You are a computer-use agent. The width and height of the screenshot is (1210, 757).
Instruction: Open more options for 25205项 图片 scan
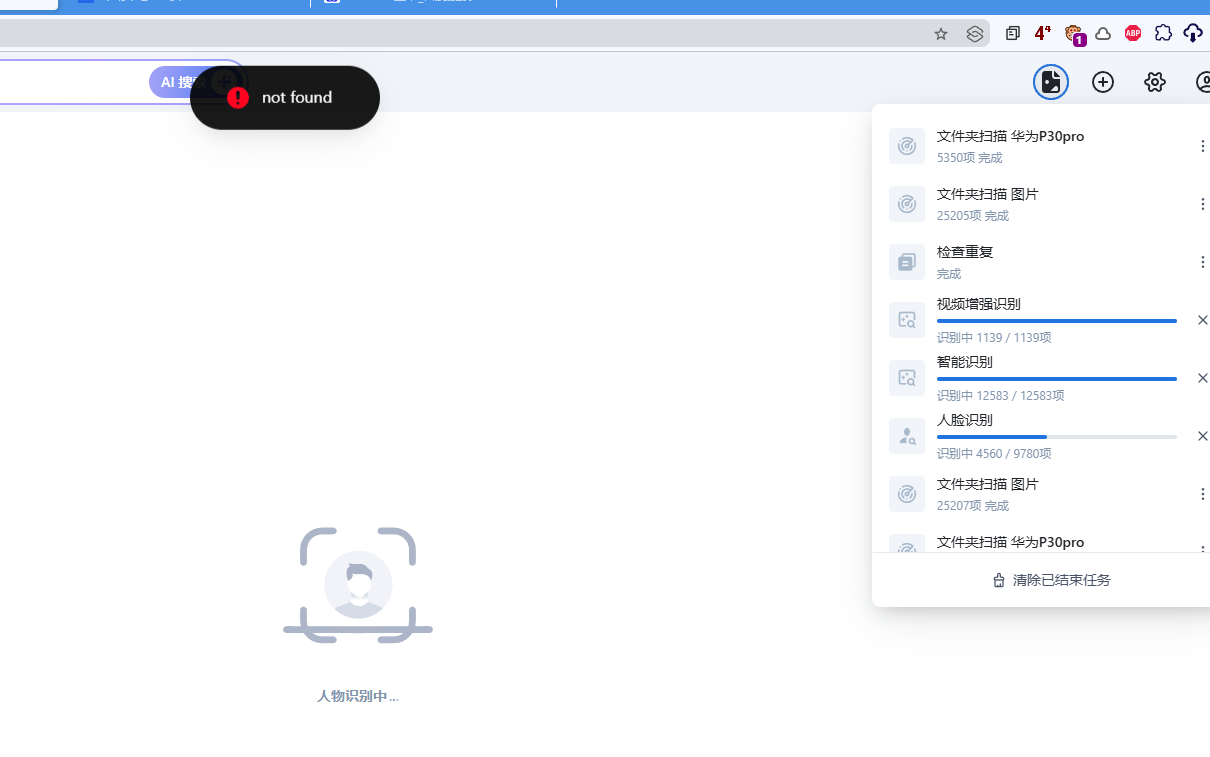tap(1202, 204)
